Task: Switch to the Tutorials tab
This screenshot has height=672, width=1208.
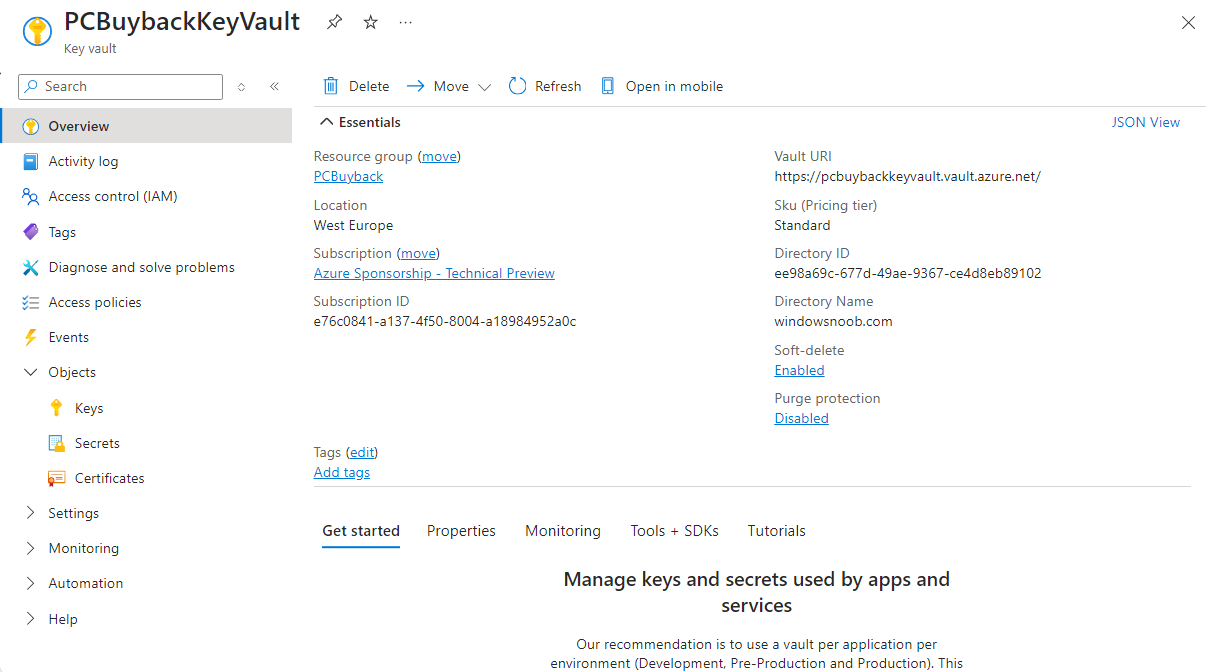Action: pos(777,531)
